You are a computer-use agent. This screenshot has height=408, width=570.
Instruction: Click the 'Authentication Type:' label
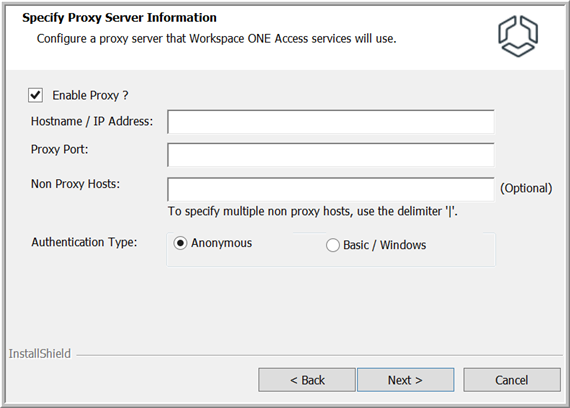point(84,242)
